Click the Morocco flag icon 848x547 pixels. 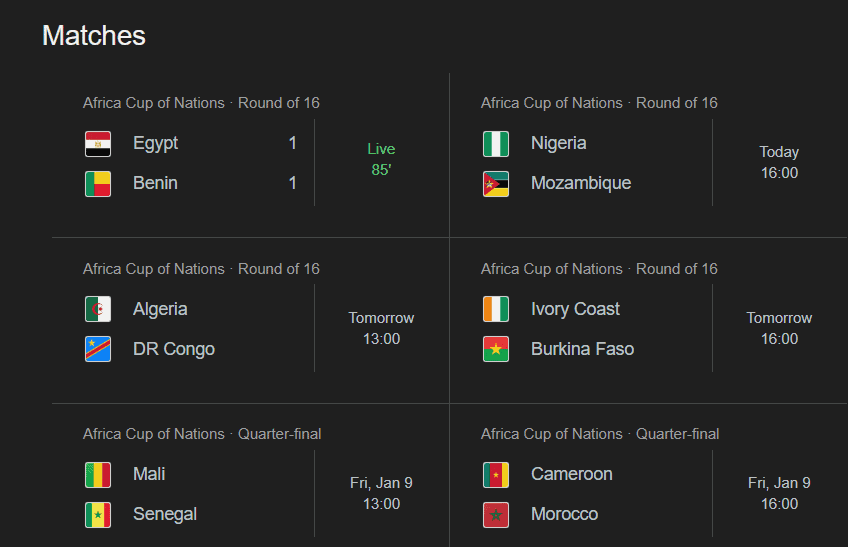pos(495,515)
